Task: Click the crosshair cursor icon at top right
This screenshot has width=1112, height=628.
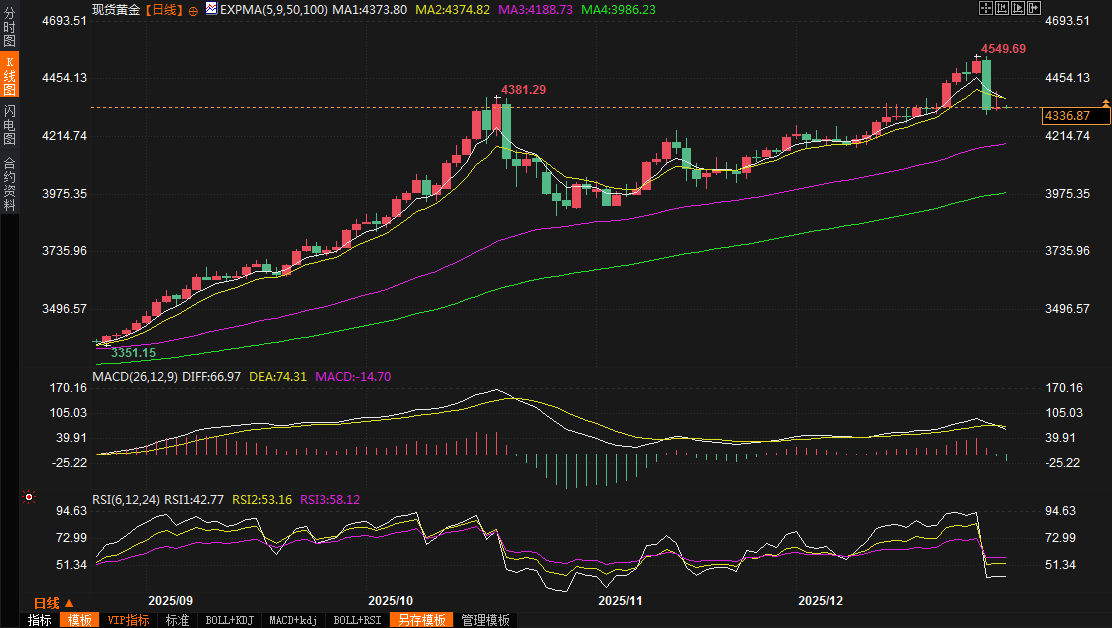Action: 985,8
